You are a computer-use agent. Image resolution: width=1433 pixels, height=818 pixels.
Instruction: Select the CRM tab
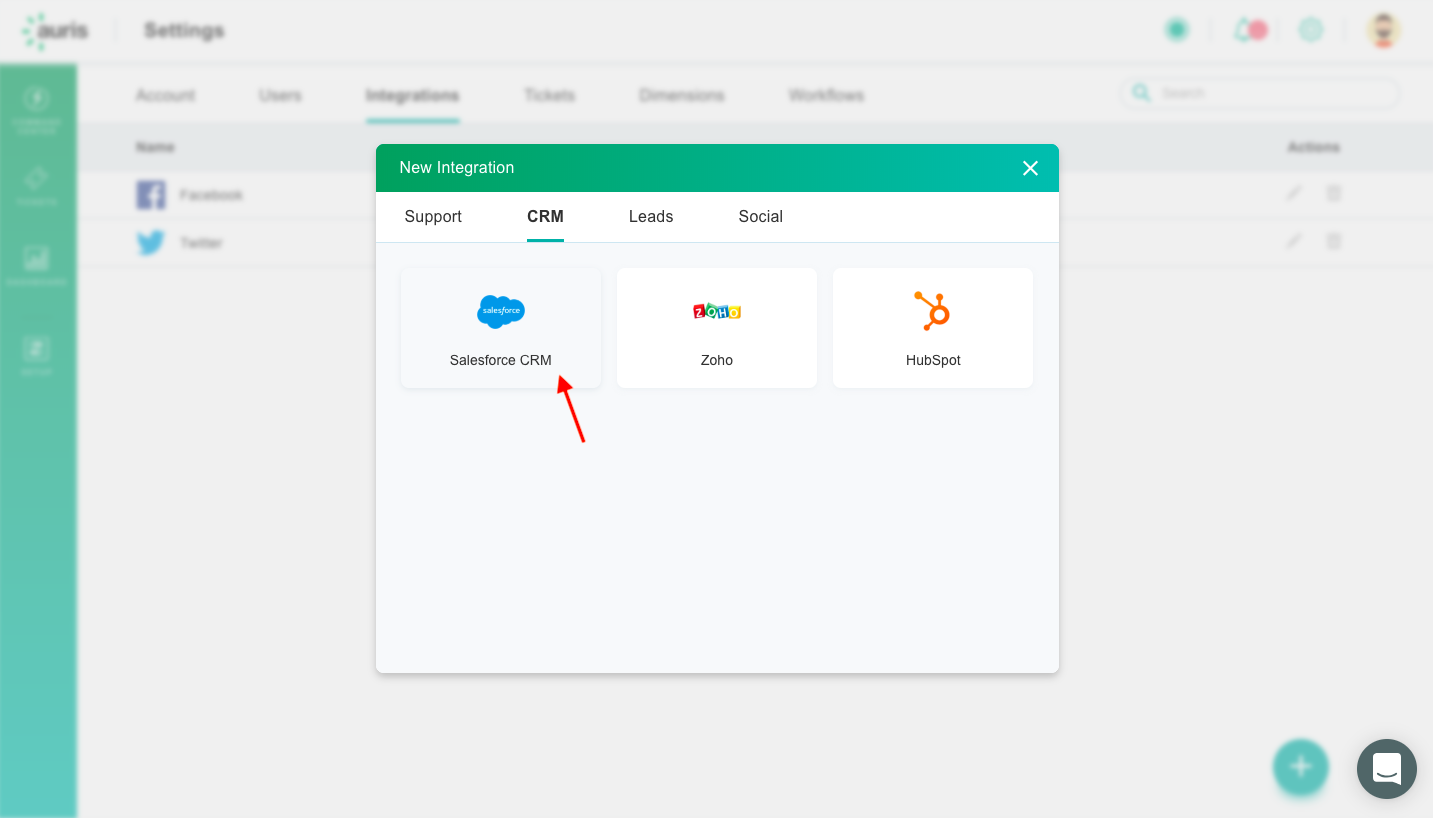[x=545, y=216]
